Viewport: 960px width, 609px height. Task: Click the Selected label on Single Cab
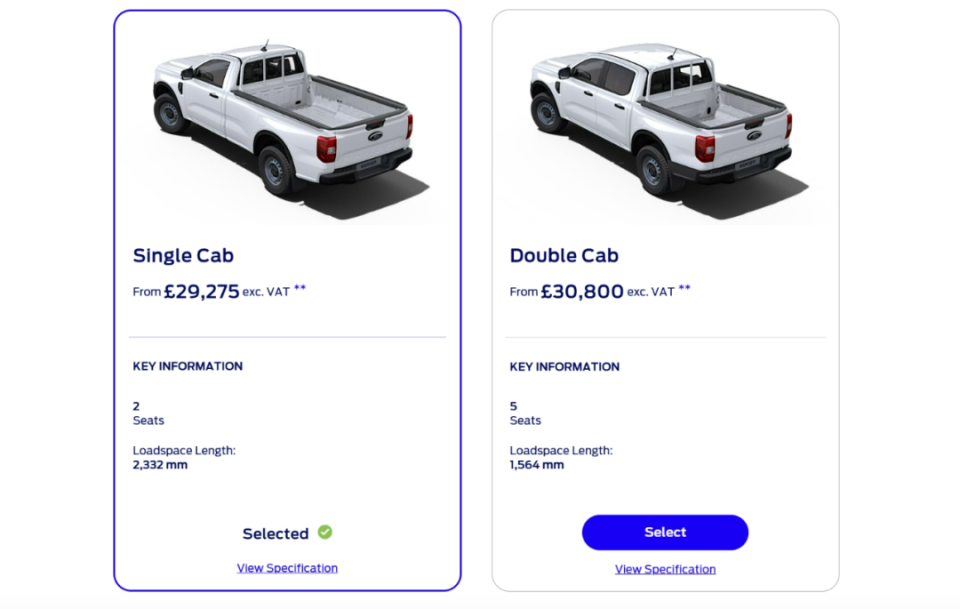tap(276, 534)
